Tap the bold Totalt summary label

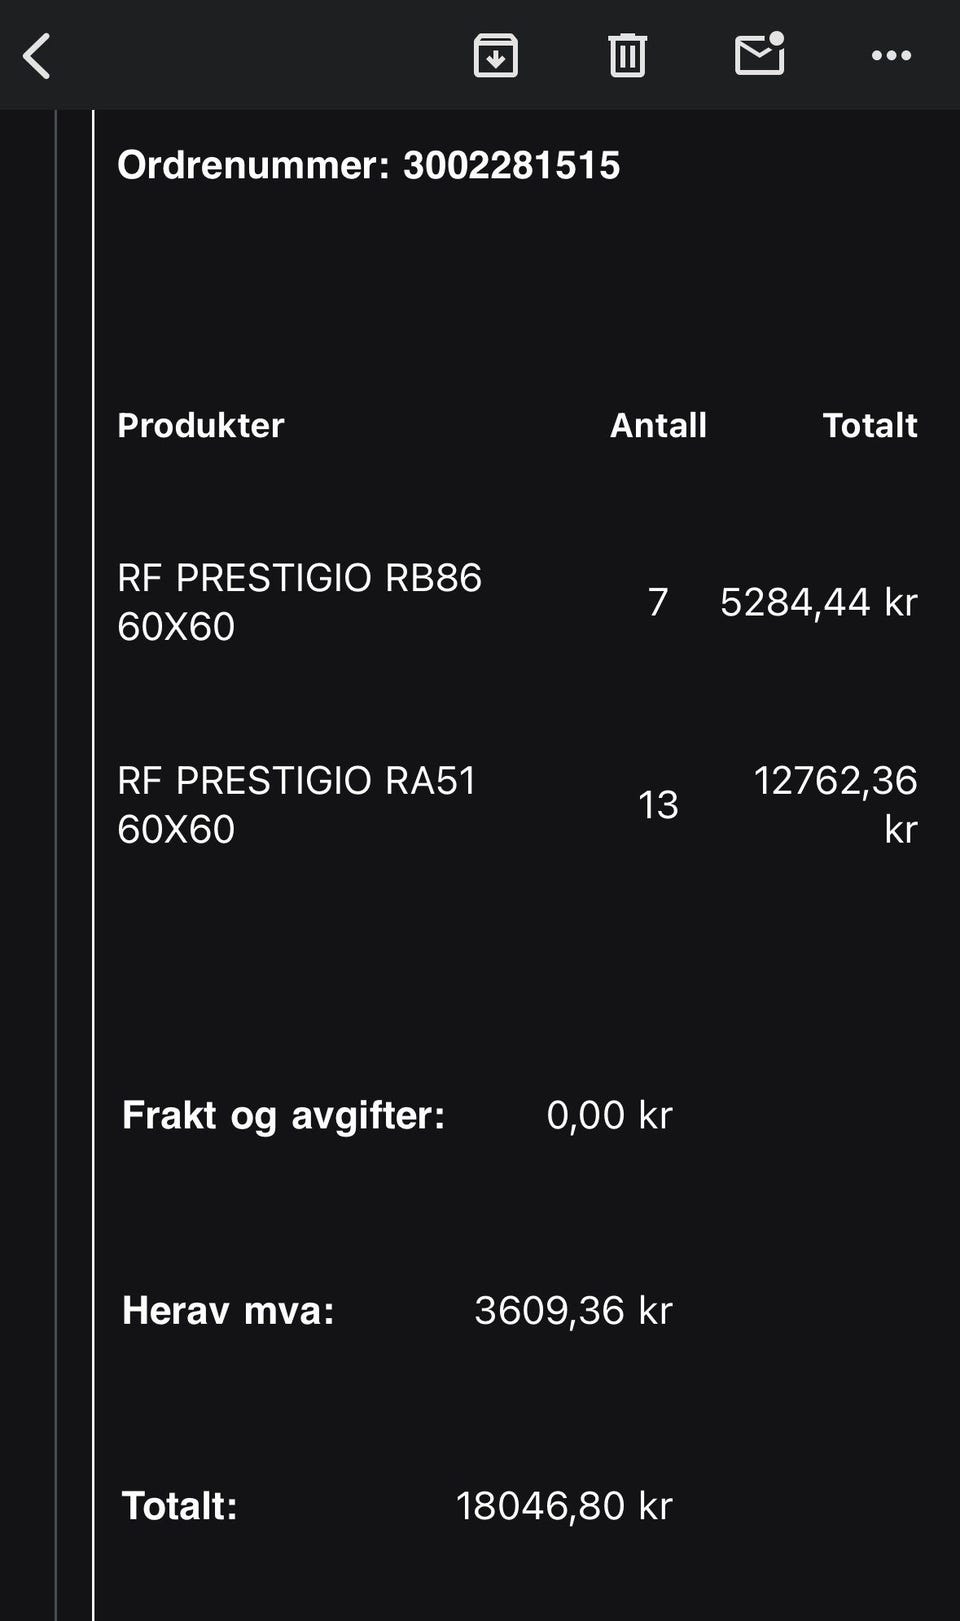point(179,1505)
